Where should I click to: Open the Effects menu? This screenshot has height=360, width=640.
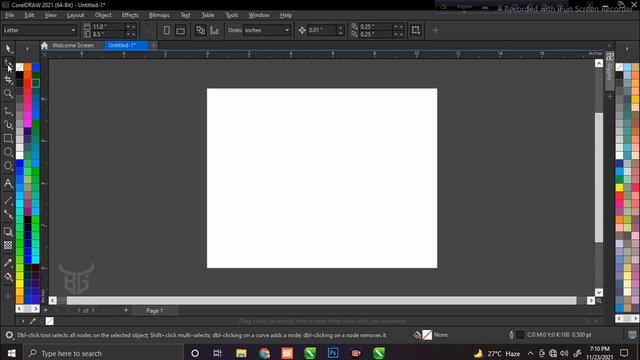pos(130,15)
